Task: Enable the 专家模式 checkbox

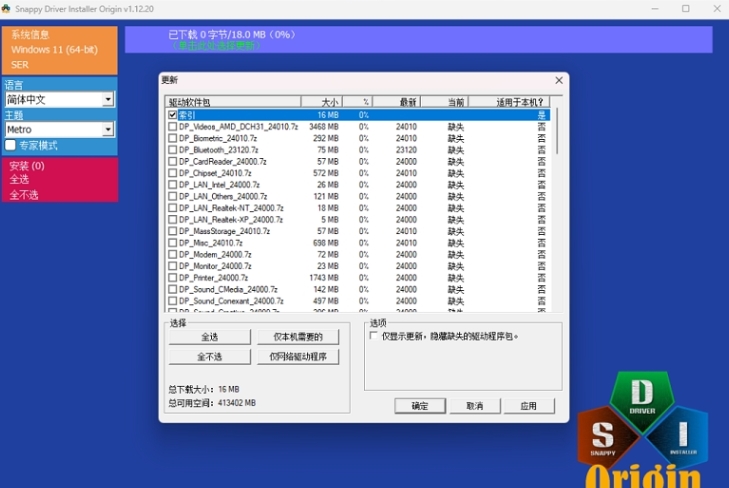Action: 10,145
